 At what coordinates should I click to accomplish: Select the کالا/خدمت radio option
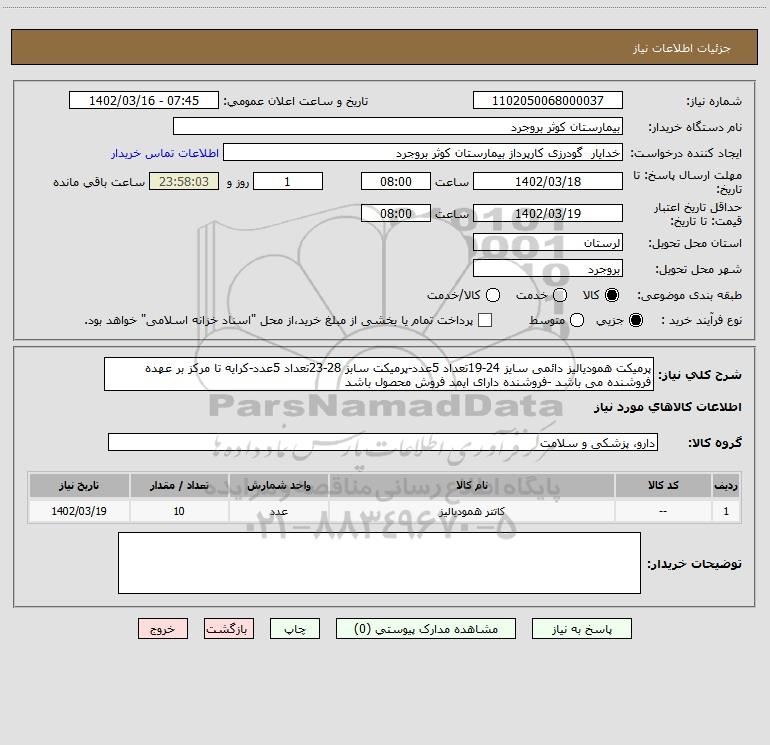click(x=493, y=295)
